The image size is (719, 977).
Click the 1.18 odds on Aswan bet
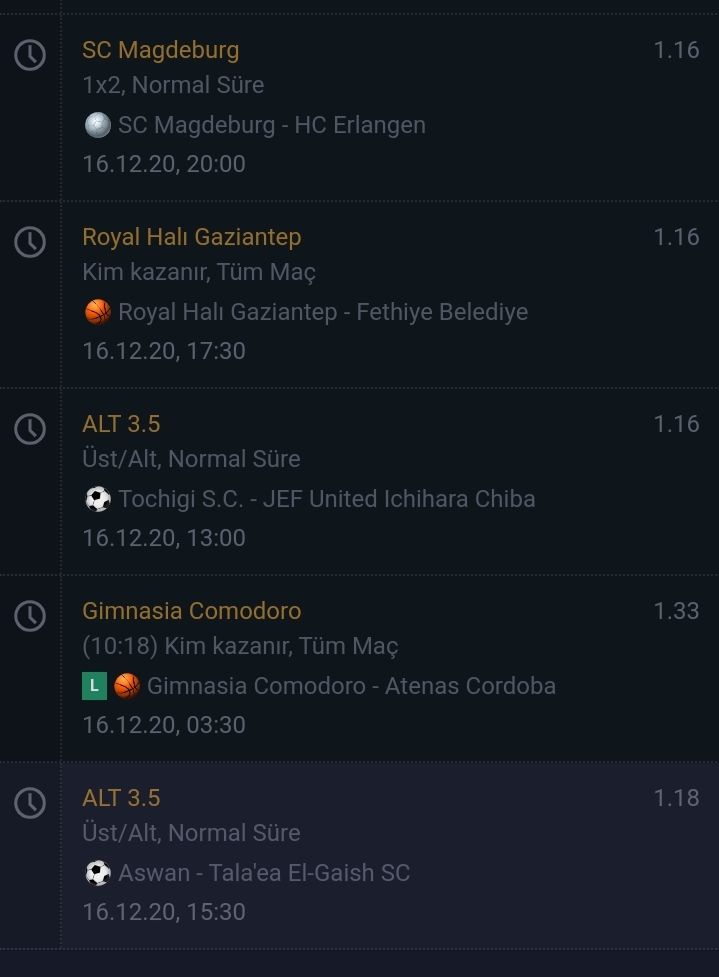676,798
